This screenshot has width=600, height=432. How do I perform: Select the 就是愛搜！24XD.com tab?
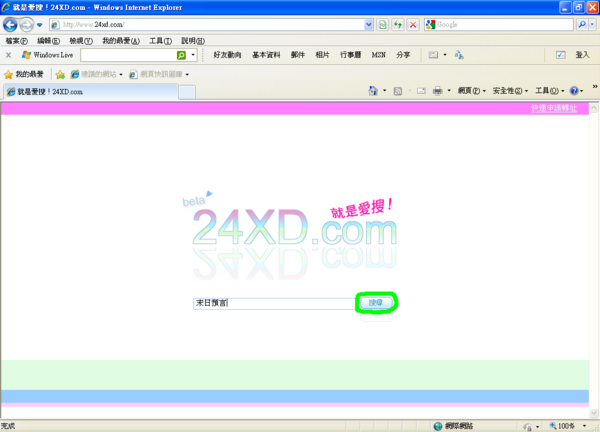click(x=91, y=92)
